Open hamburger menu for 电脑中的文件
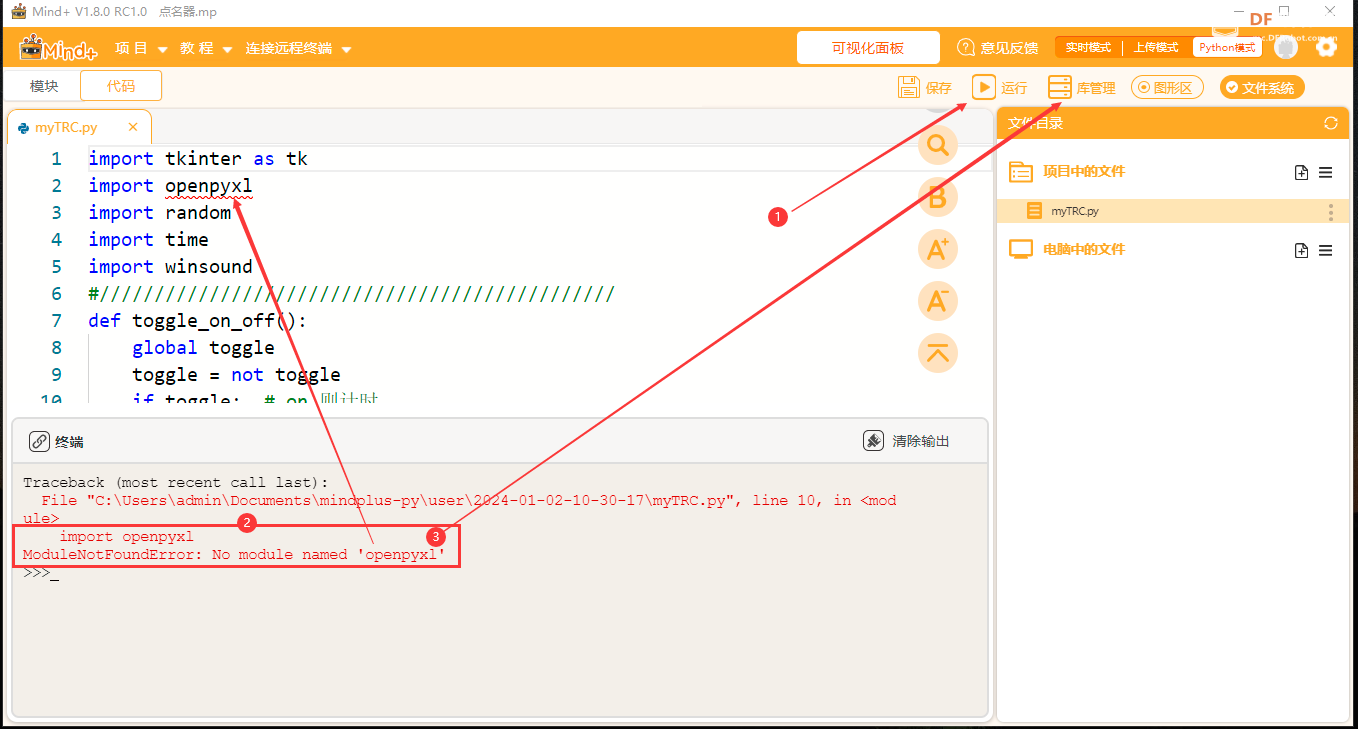1358x729 pixels. pos(1325,251)
